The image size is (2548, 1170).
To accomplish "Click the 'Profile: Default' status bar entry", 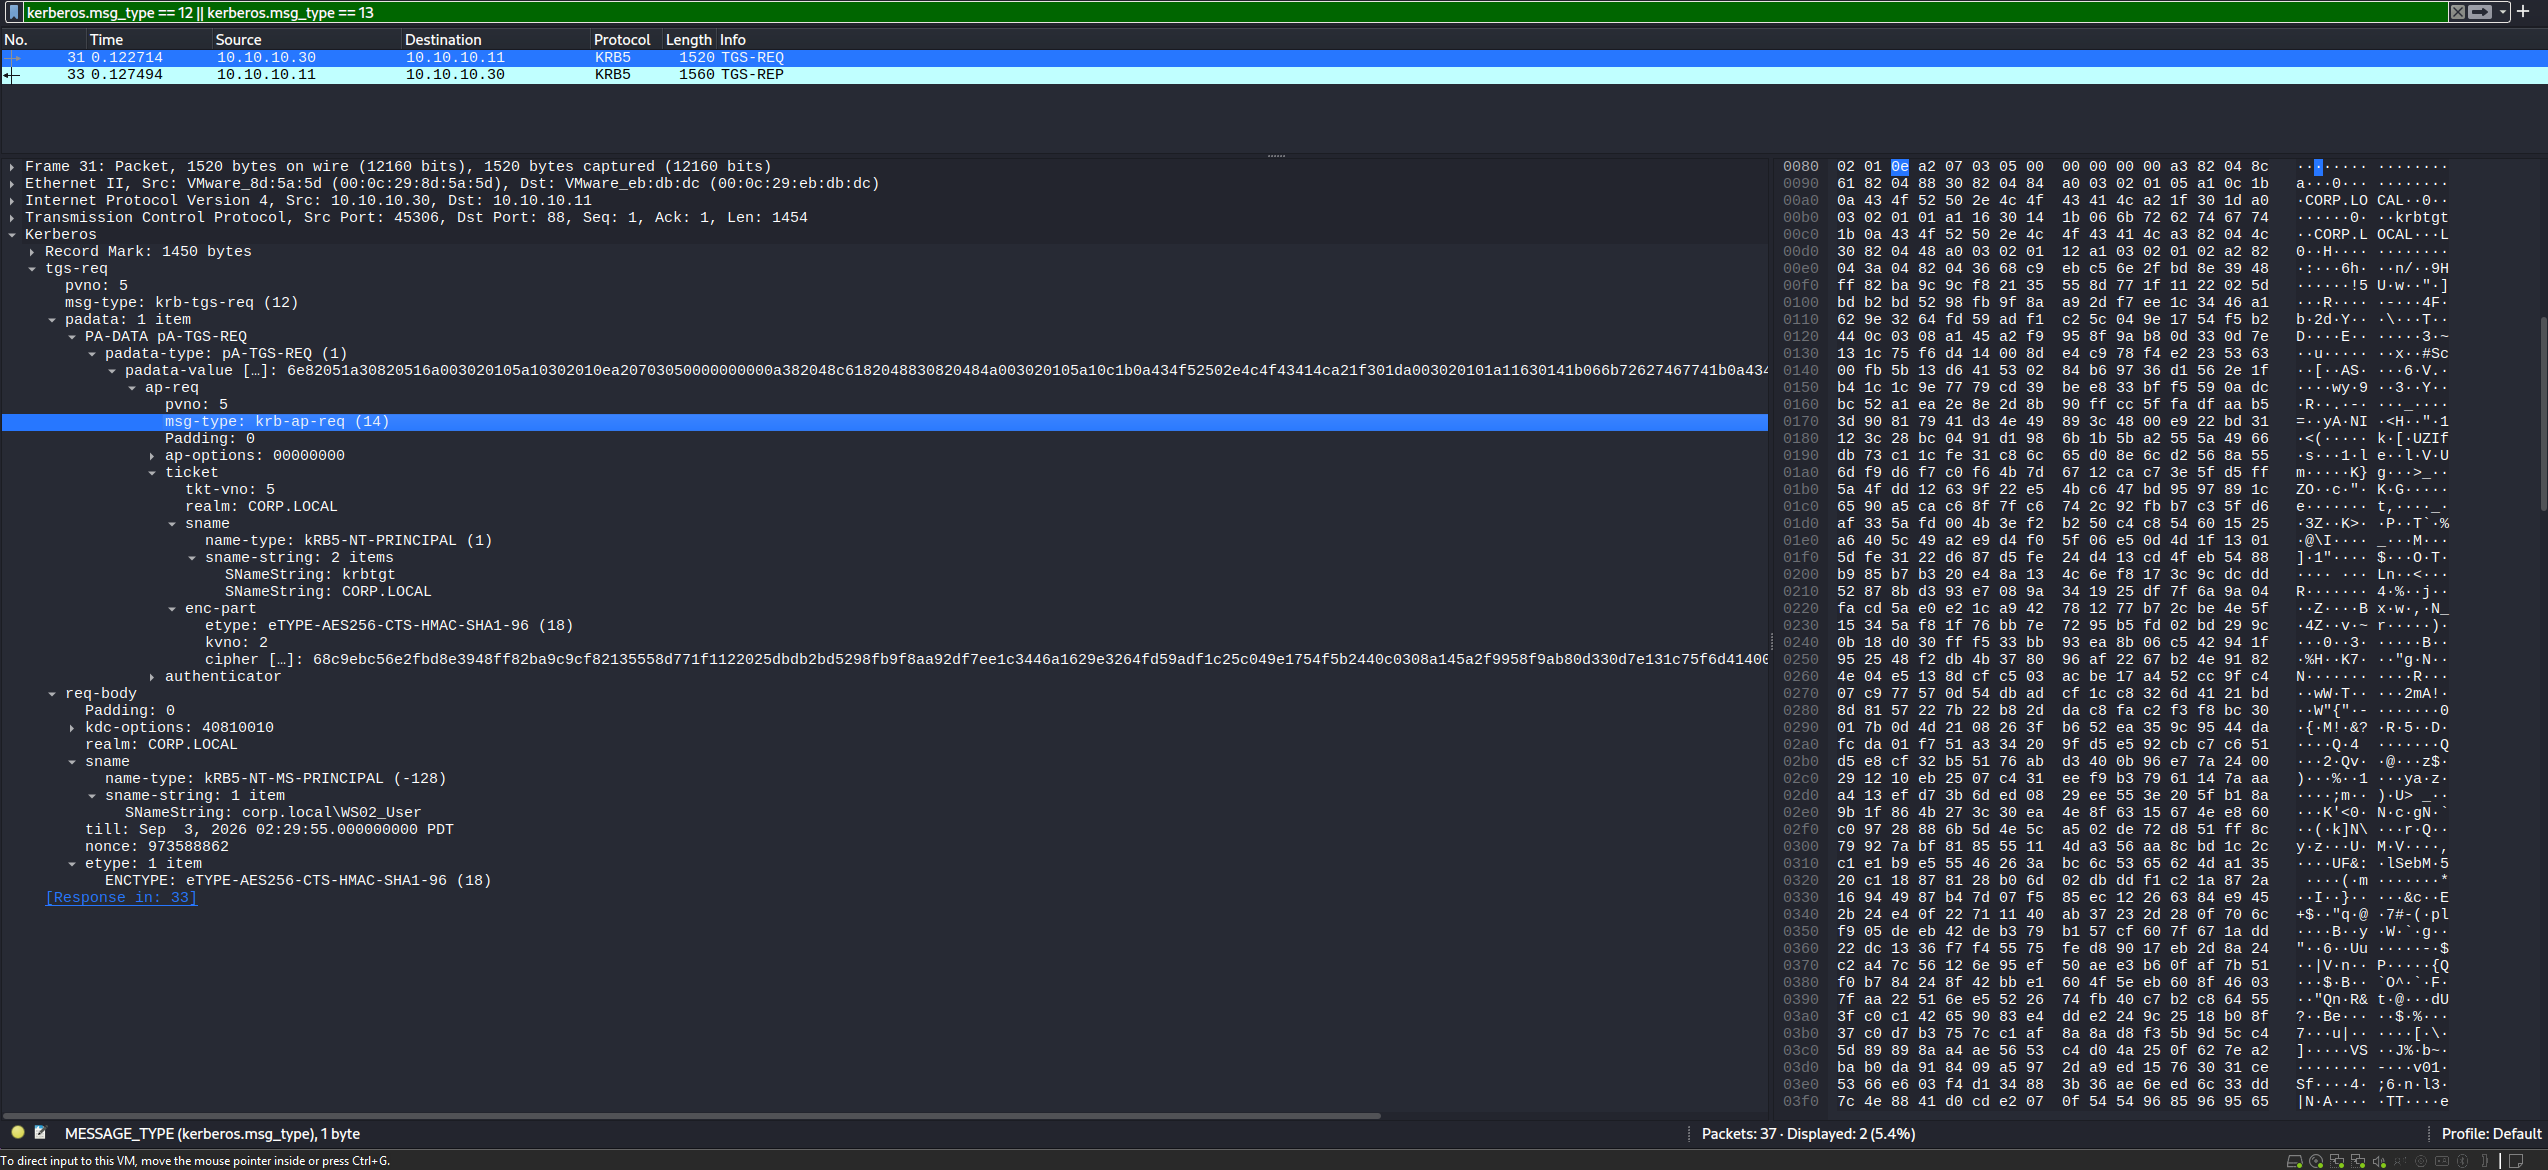I will pyautogui.click(x=2491, y=1134).
